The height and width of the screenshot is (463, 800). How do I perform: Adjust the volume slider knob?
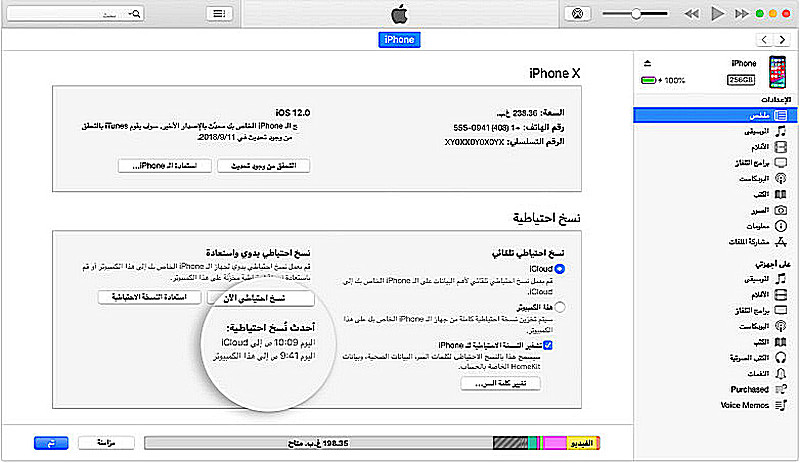[636, 14]
